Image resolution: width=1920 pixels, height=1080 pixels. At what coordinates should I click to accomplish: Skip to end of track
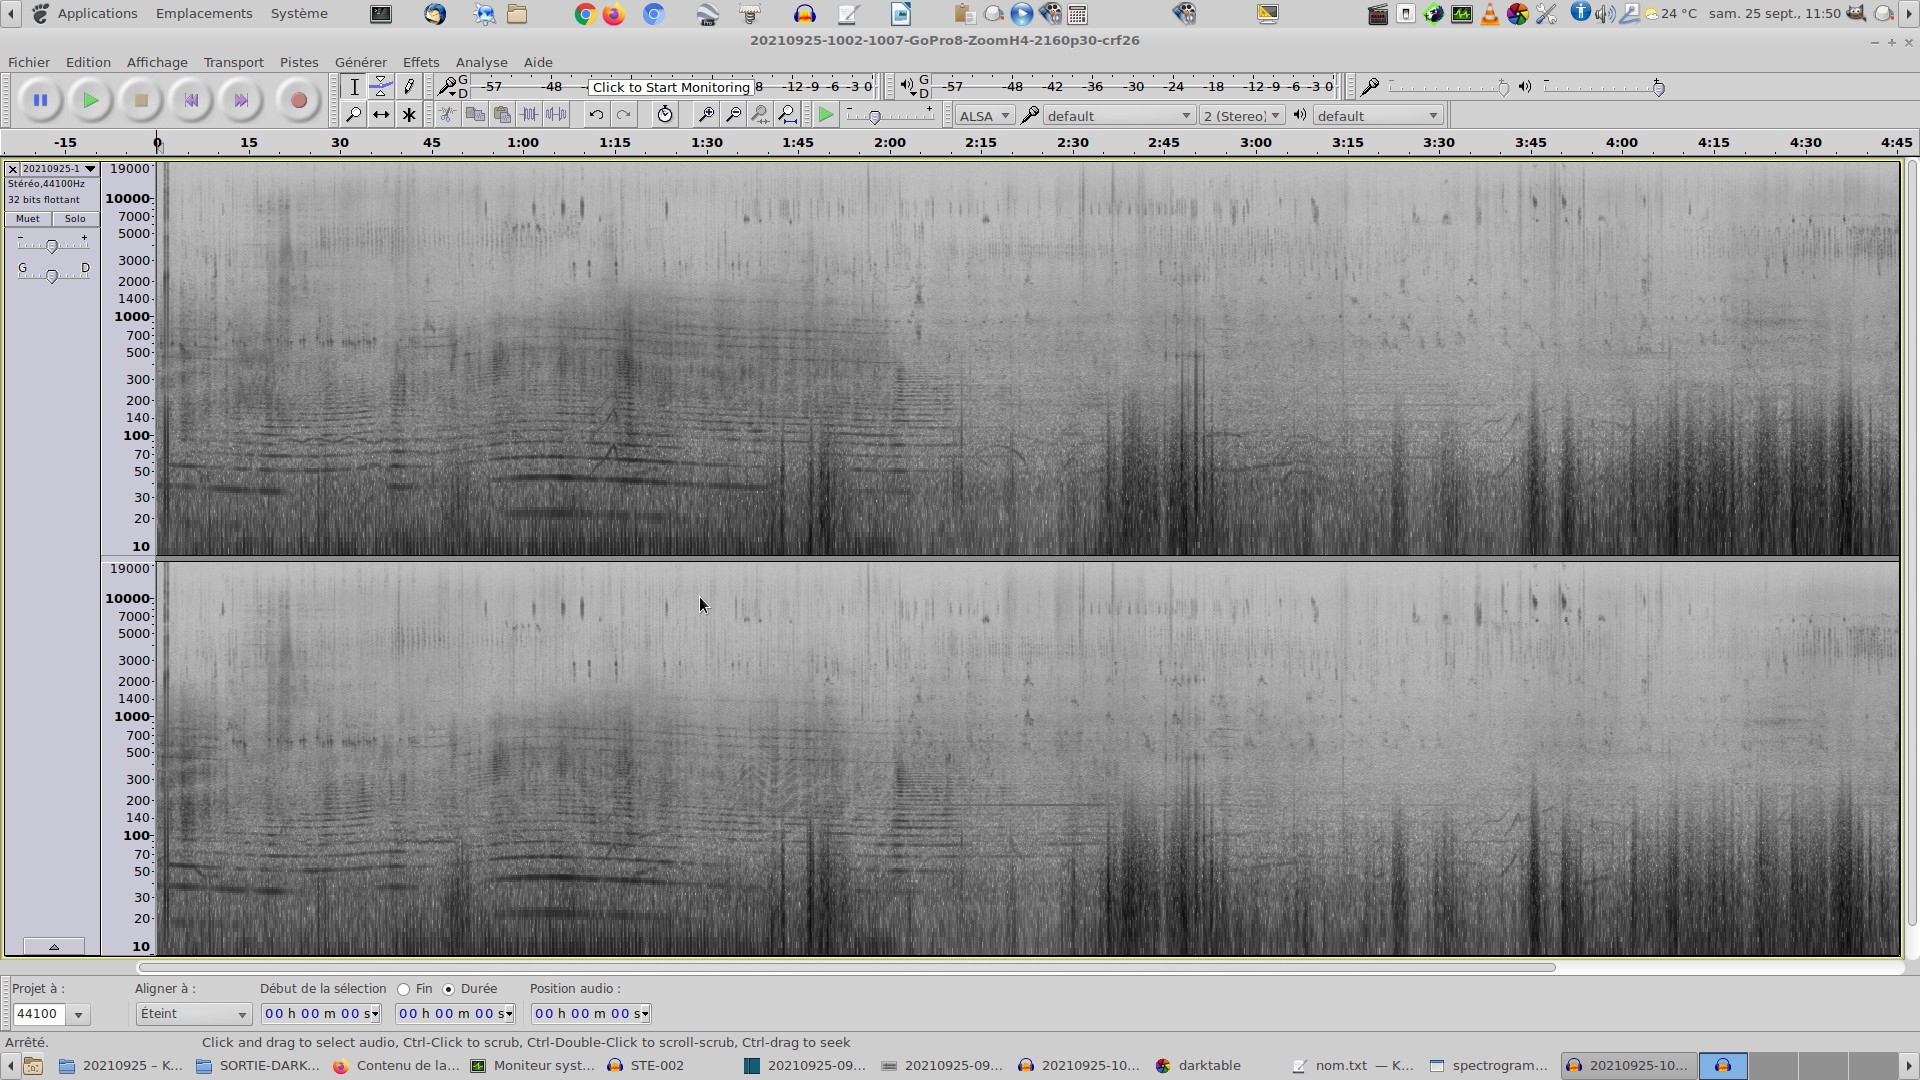(241, 100)
